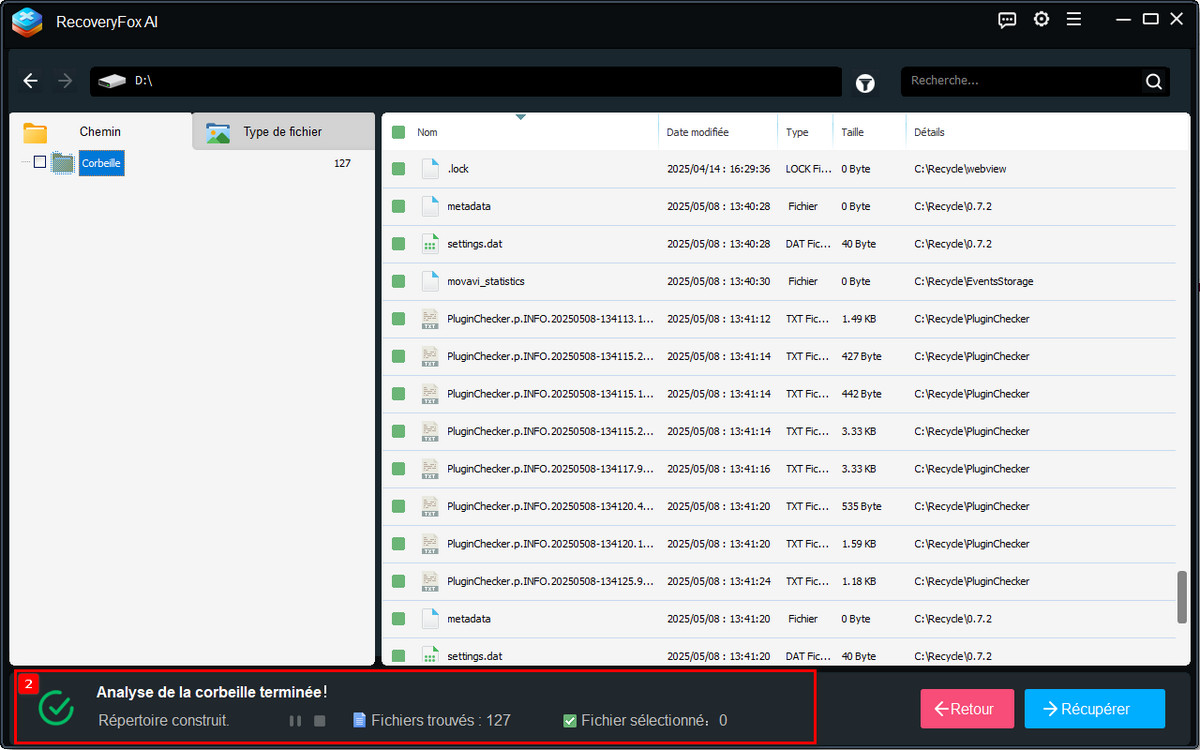Click the Récupérer button
The width and height of the screenshot is (1200, 750).
pos(1094,709)
